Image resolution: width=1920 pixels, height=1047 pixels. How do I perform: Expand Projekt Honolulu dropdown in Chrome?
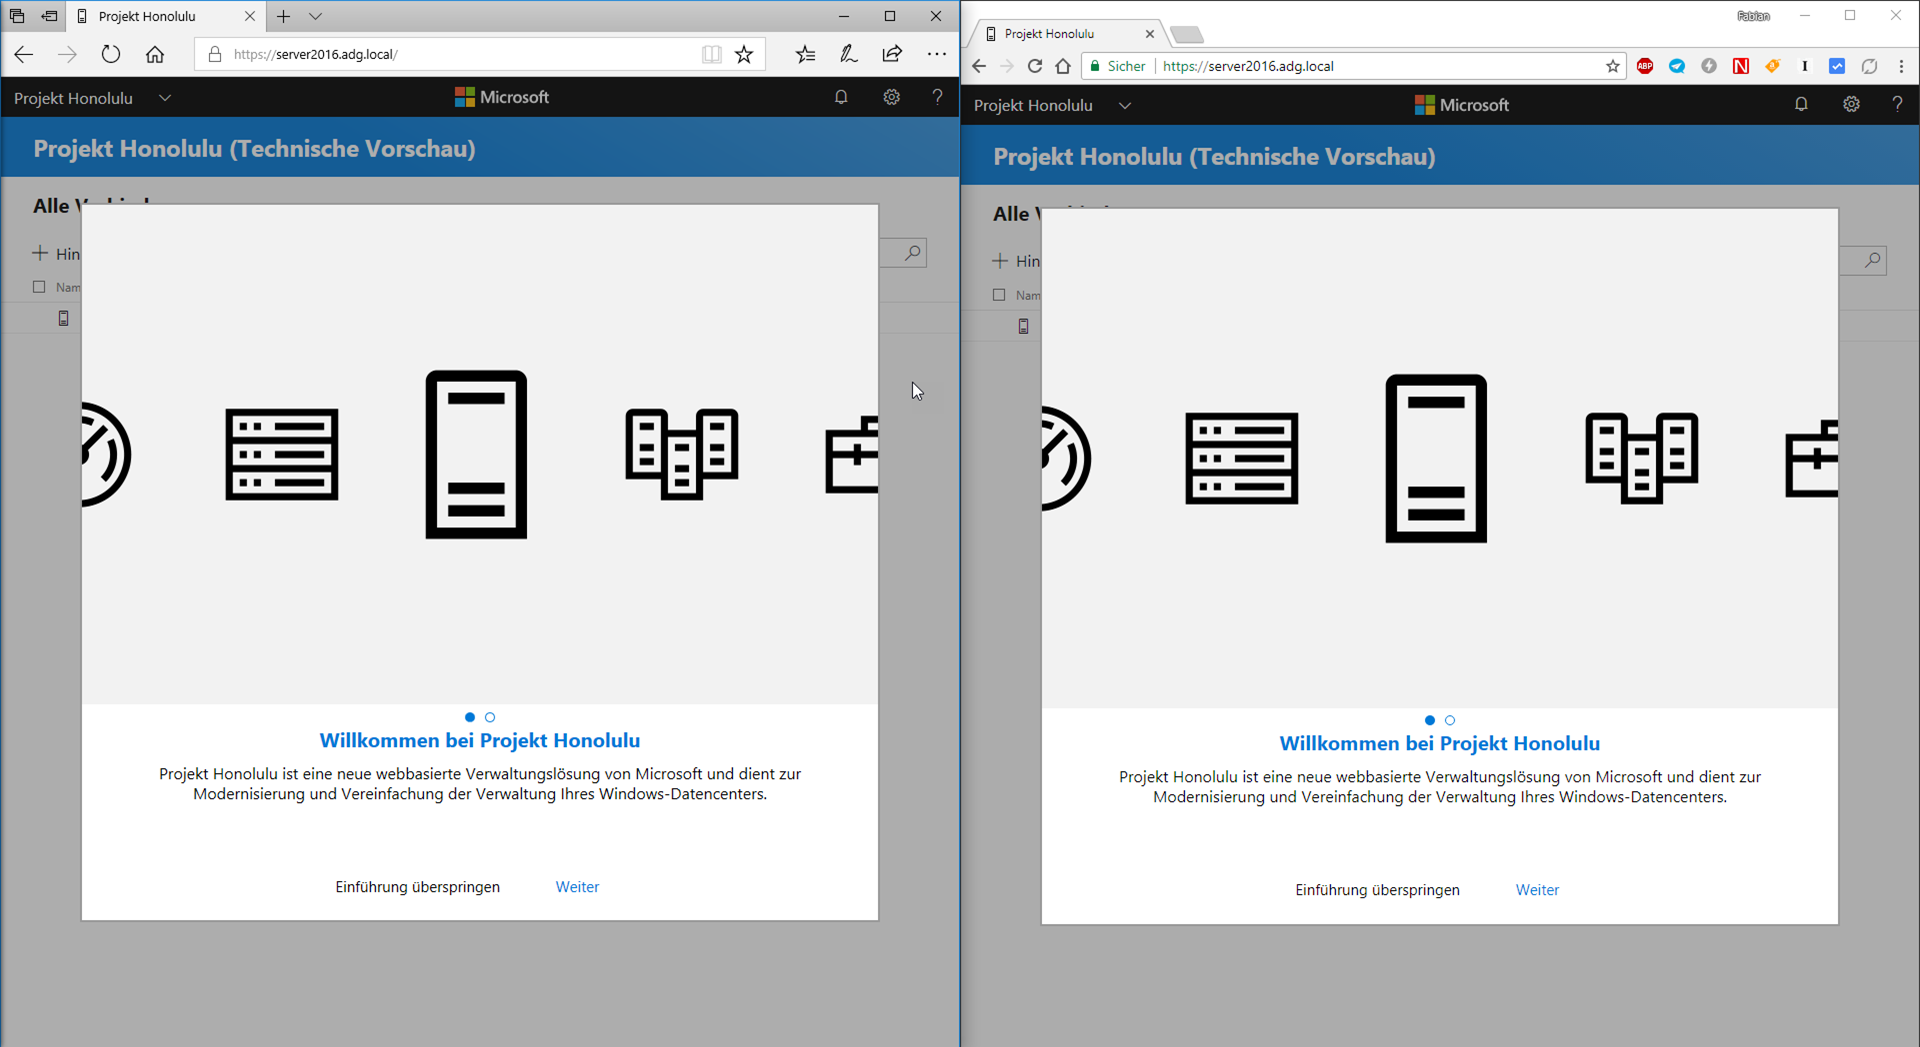[x=1125, y=105]
